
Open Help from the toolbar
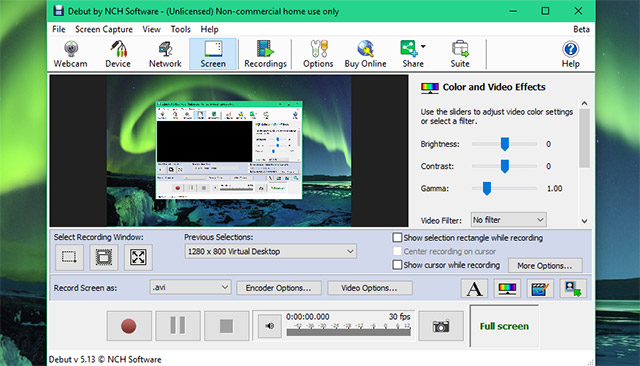point(570,54)
